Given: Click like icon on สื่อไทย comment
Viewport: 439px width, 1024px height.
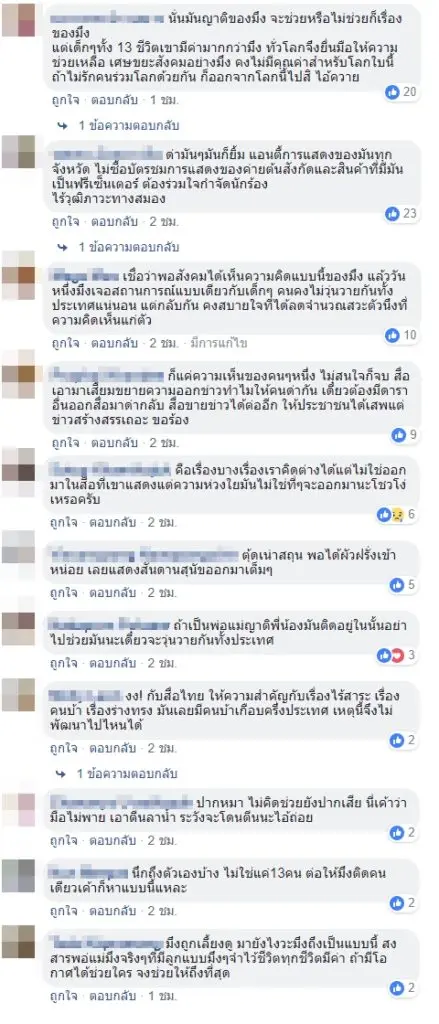Looking at the screenshot, I should (397, 740).
